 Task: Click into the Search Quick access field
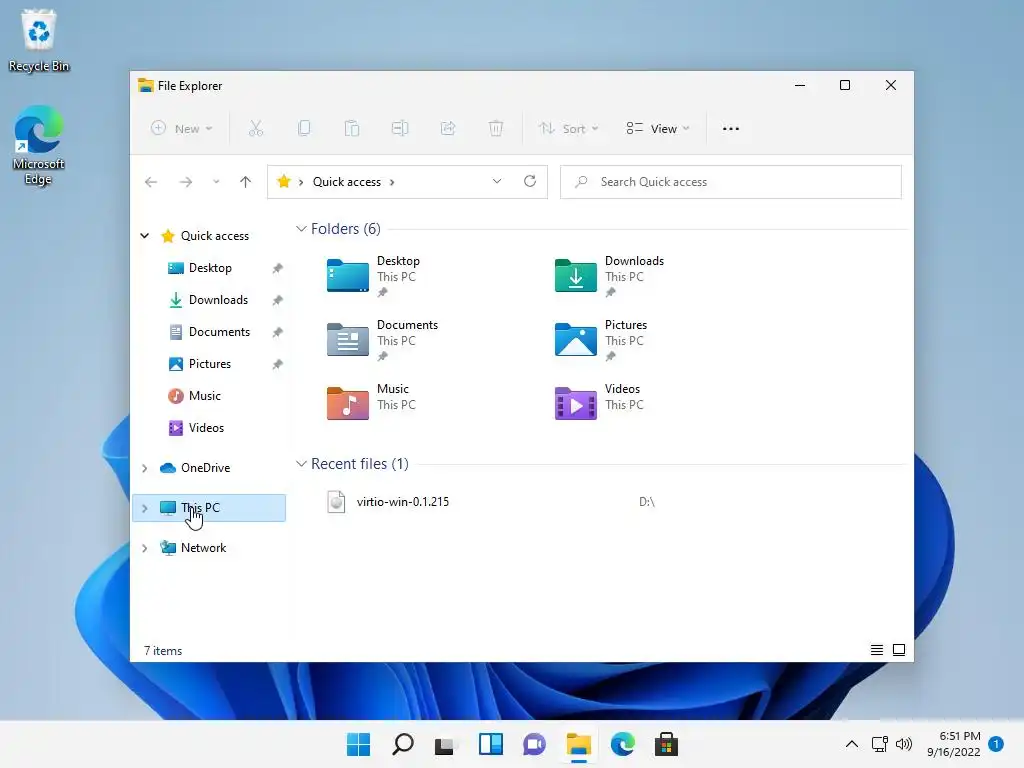click(730, 182)
